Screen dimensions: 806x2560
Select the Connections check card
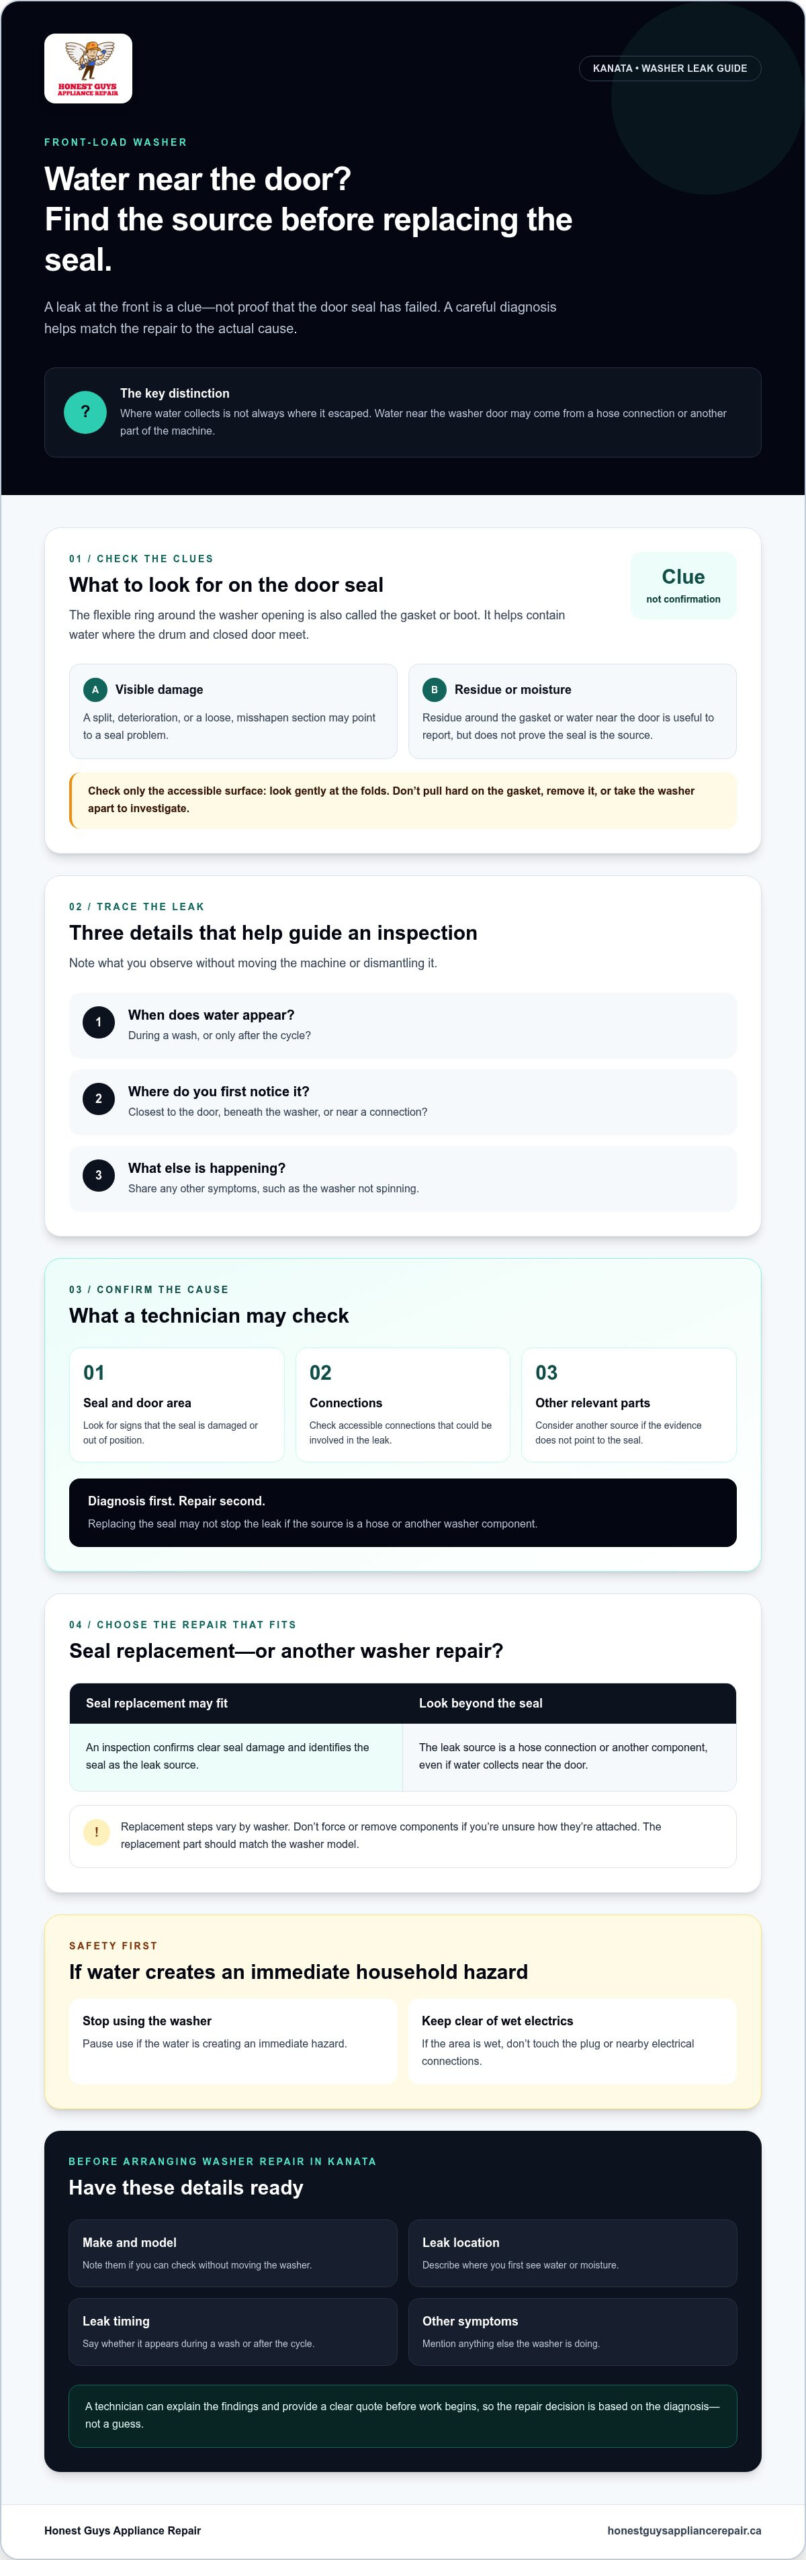point(403,1405)
